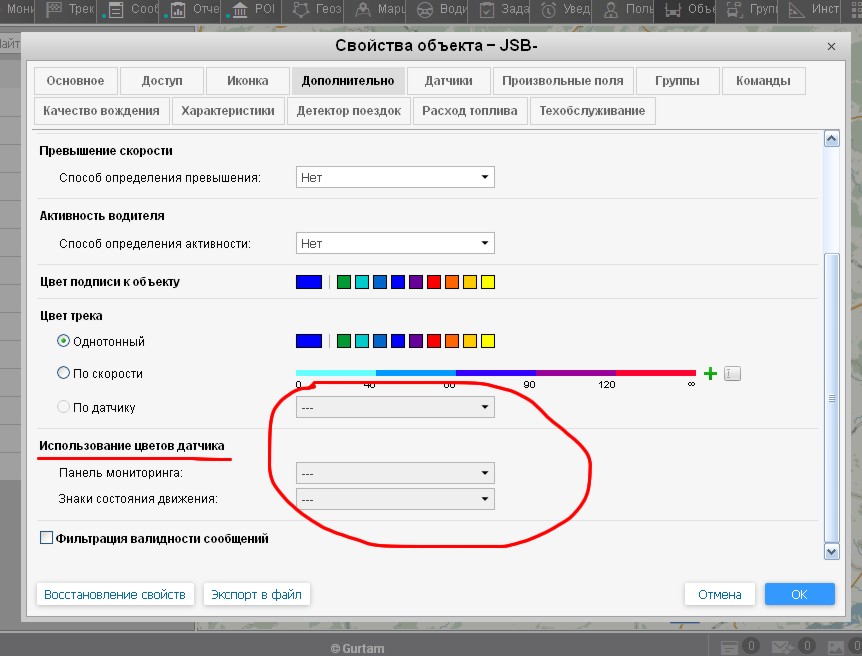The height and width of the screenshot is (656, 862).
Task: Open the notifications alarm clock icon in the top bar
Action: tap(549, 11)
